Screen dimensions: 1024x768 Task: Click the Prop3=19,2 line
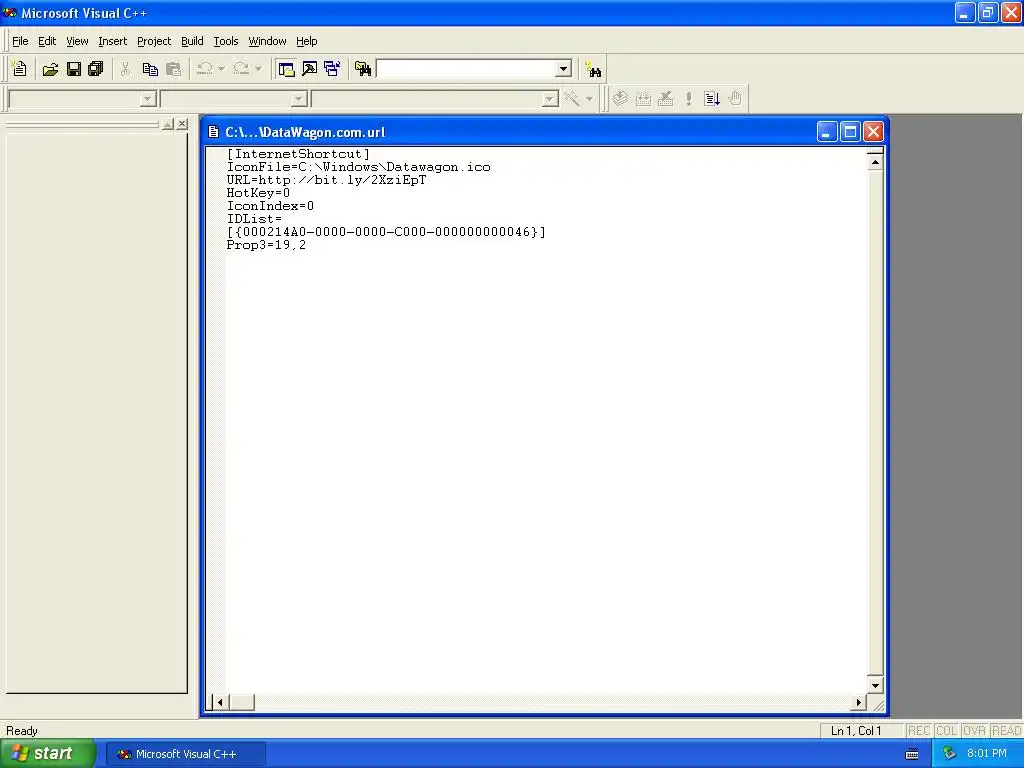click(266, 246)
